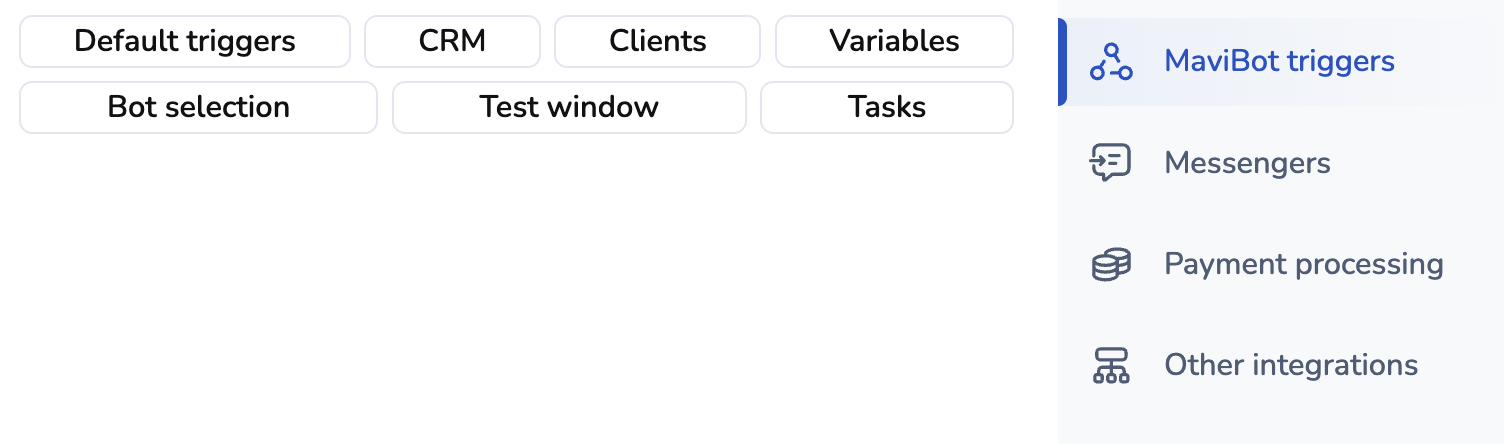Choose the Bot selection button
Viewport: 1504px width, 444px height.
(198, 107)
